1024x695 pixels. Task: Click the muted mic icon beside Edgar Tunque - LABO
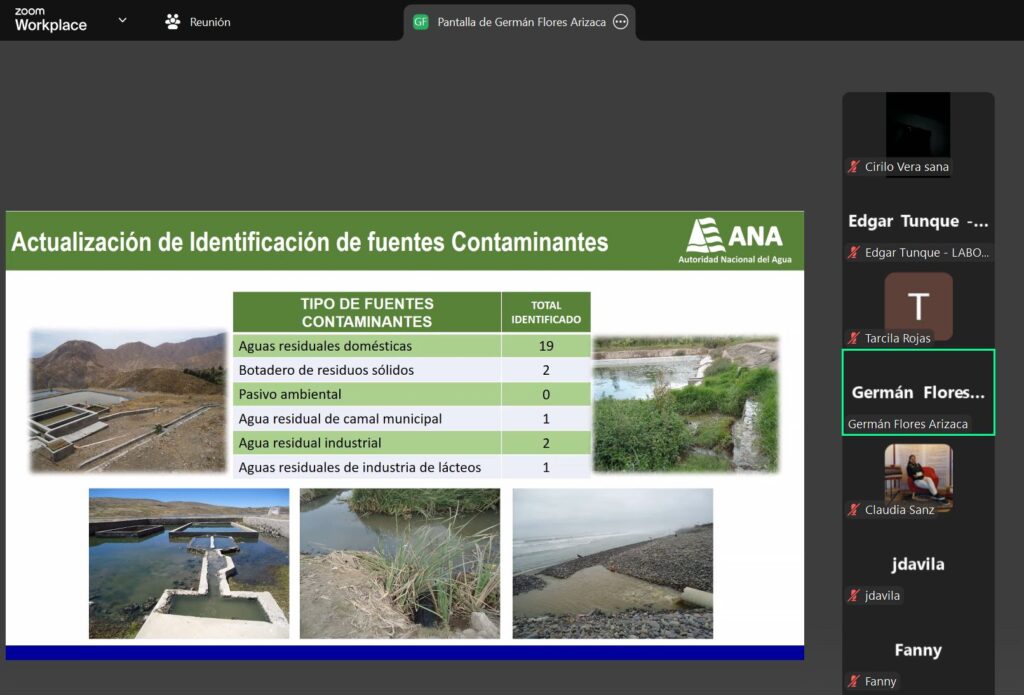click(x=854, y=253)
